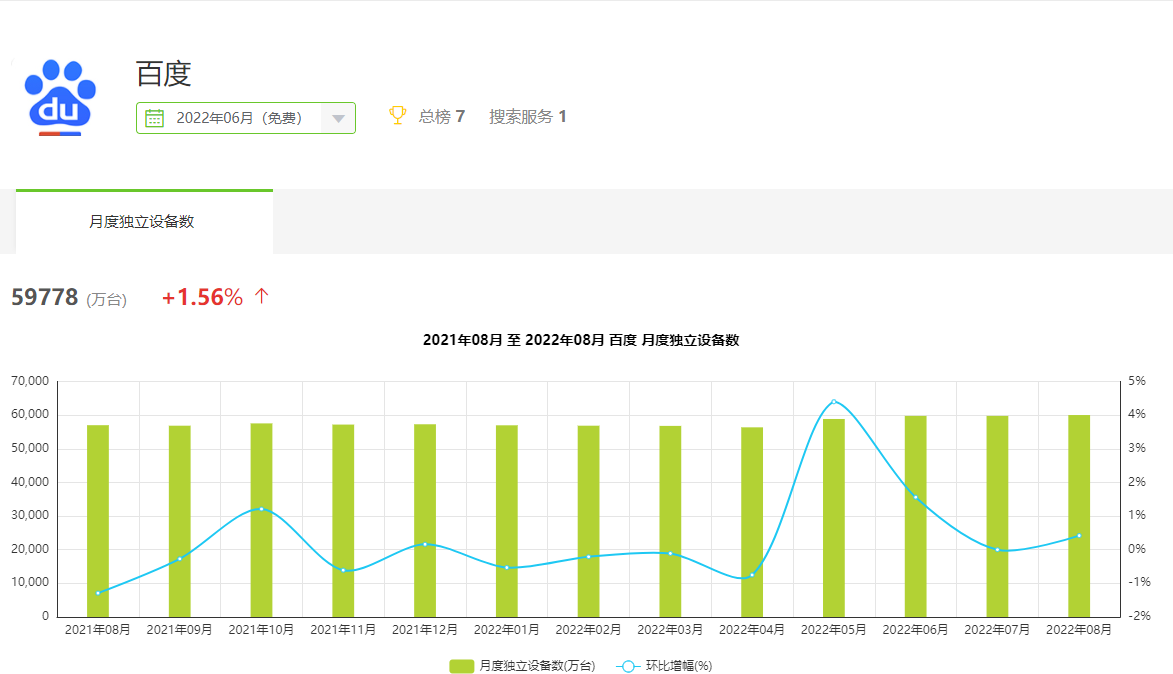Click the red upward growth arrow
1173x674 pixels.
pyautogui.click(x=261, y=296)
